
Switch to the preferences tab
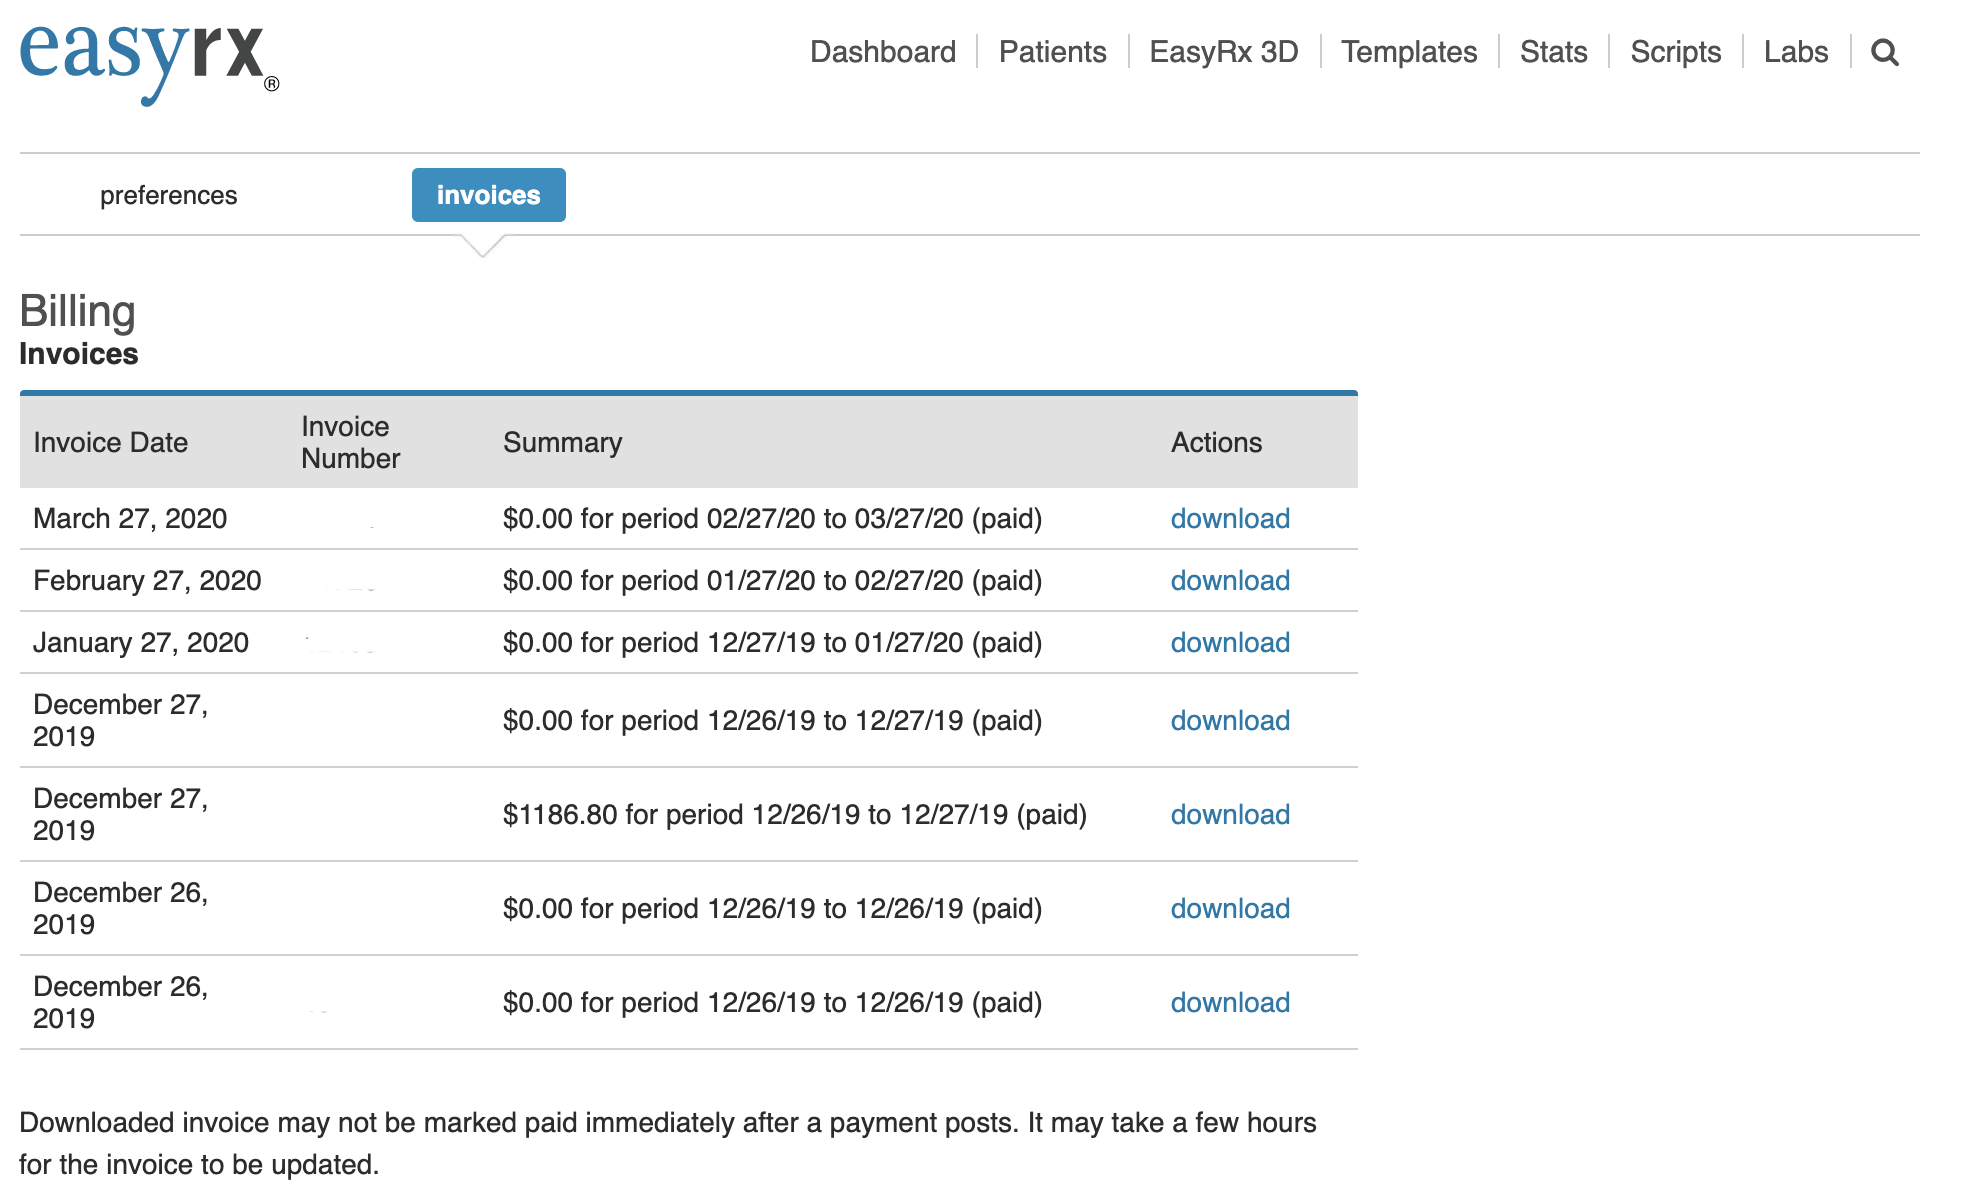[x=168, y=195]
